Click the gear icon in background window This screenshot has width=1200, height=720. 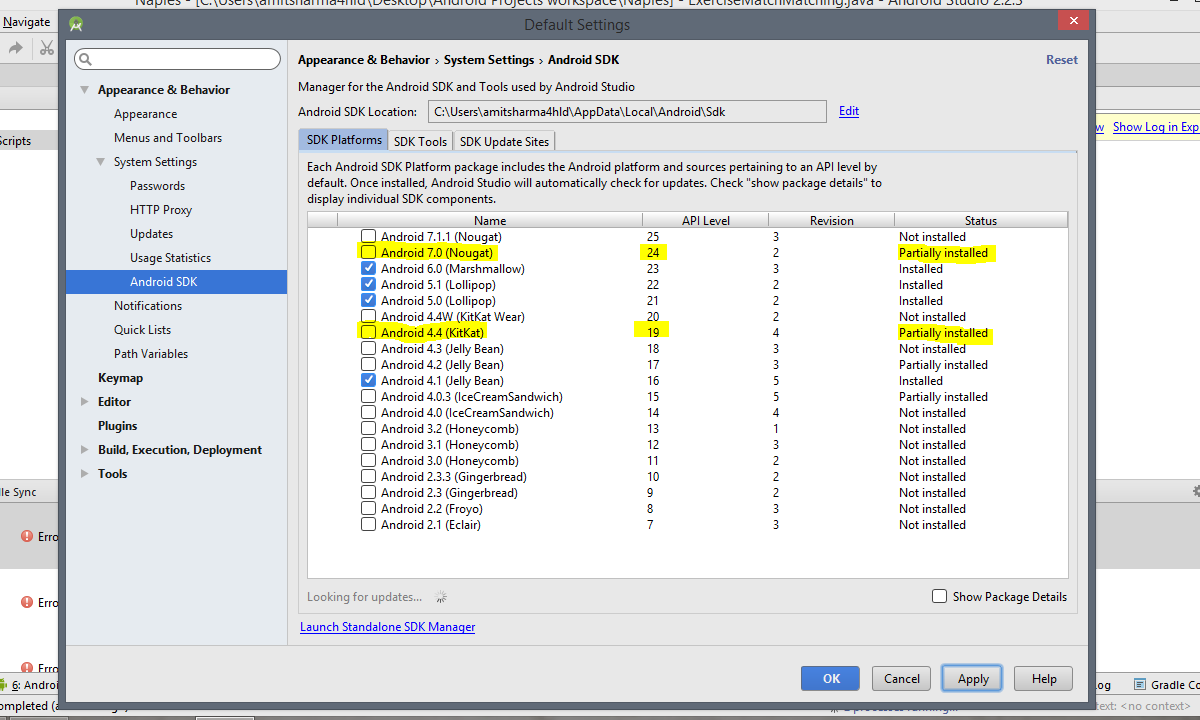[1196, 492]
